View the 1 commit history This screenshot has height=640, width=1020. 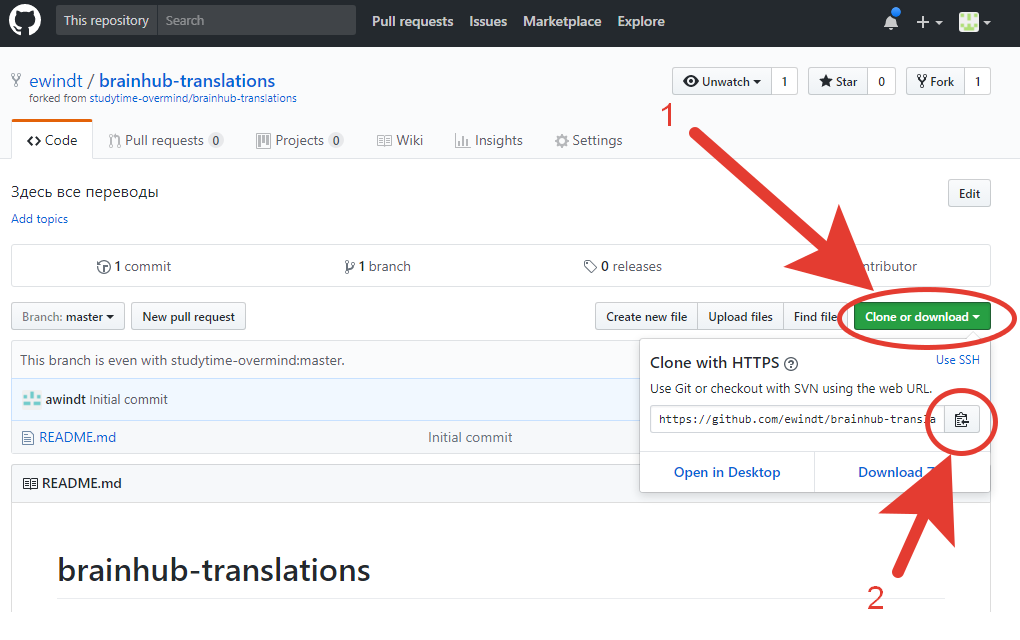click(x=134, y=267)
